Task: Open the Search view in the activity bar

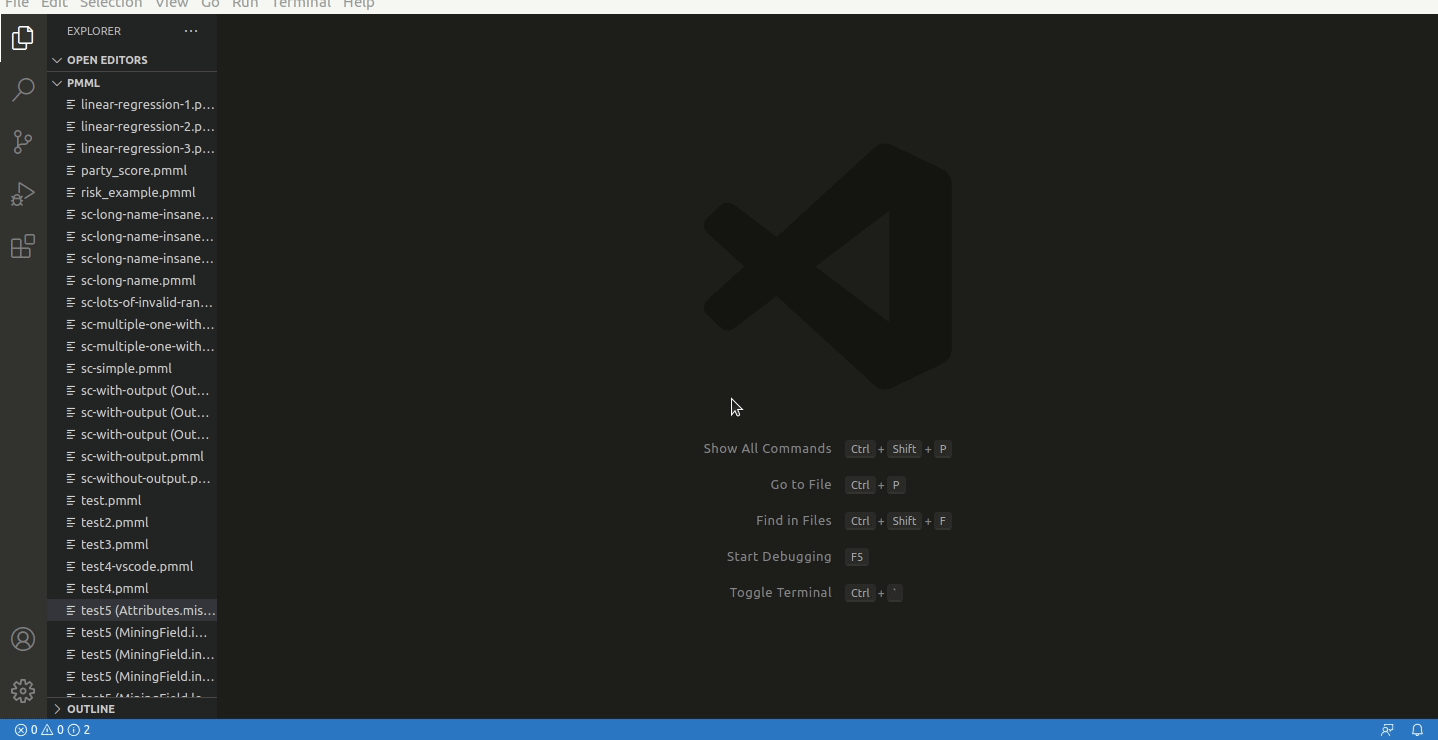Action: (22, 90)
